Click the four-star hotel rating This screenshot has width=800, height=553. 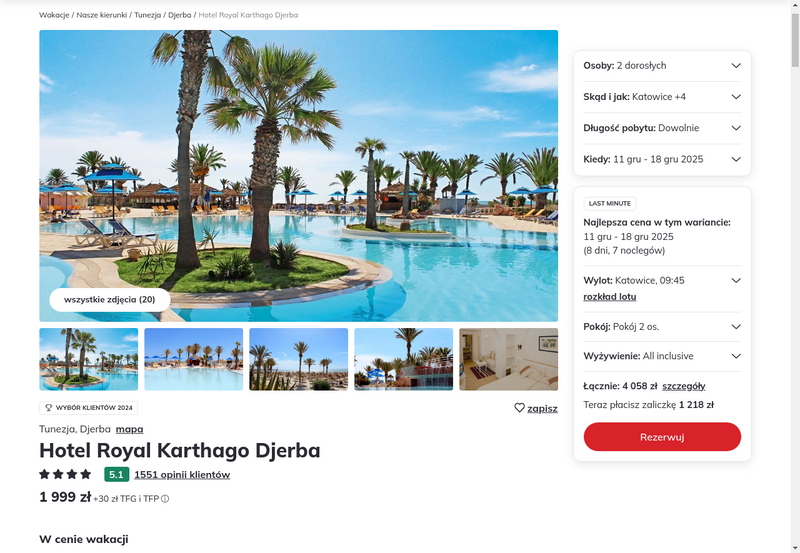(65, 474)
